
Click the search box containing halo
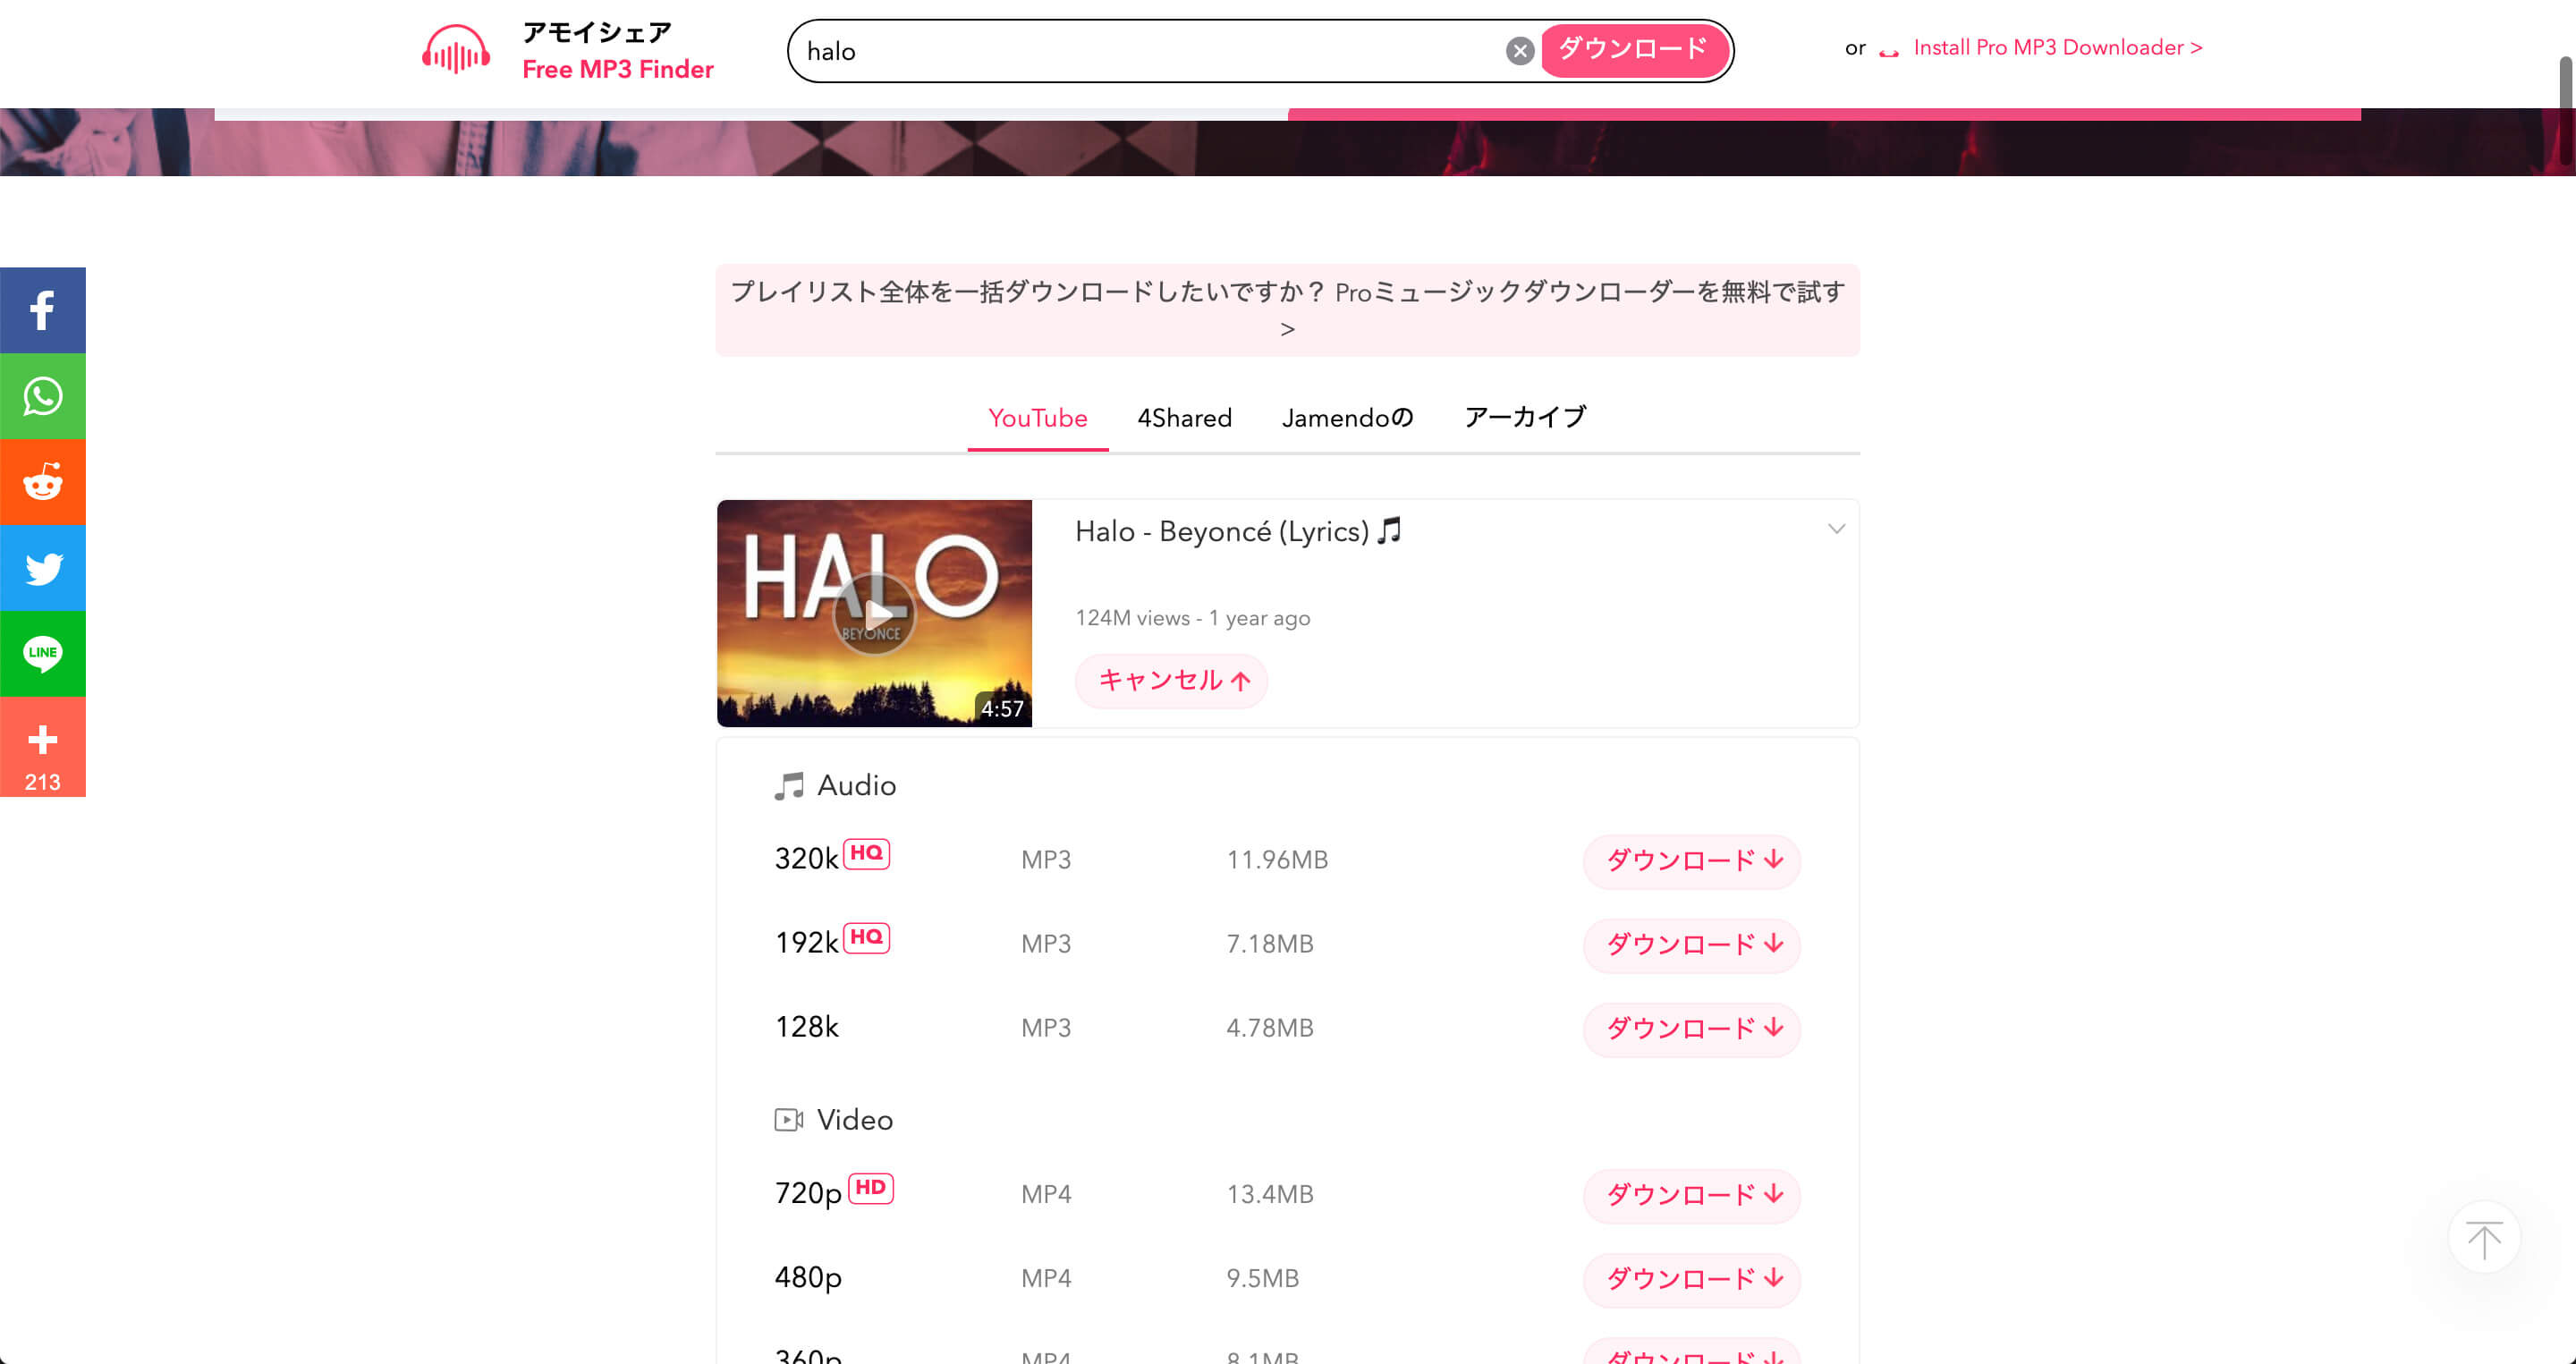(1150, 50)
